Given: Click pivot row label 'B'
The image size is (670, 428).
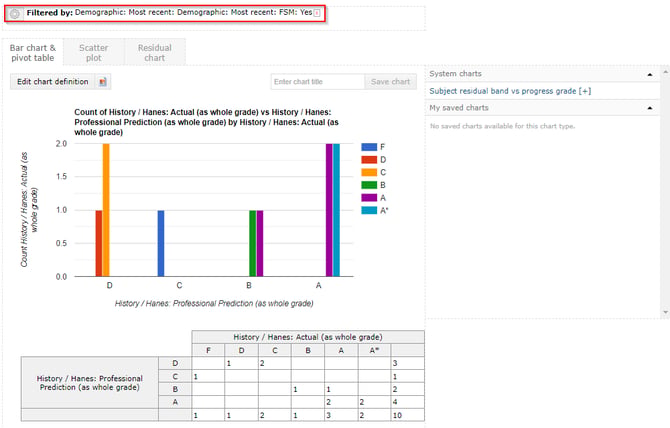Looking at the screenshot, I should [175, 389].
